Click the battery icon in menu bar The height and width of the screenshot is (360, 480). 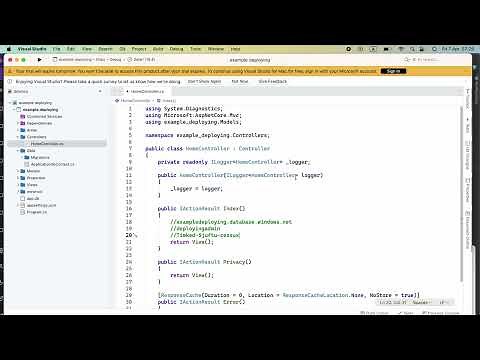(387, 49)
